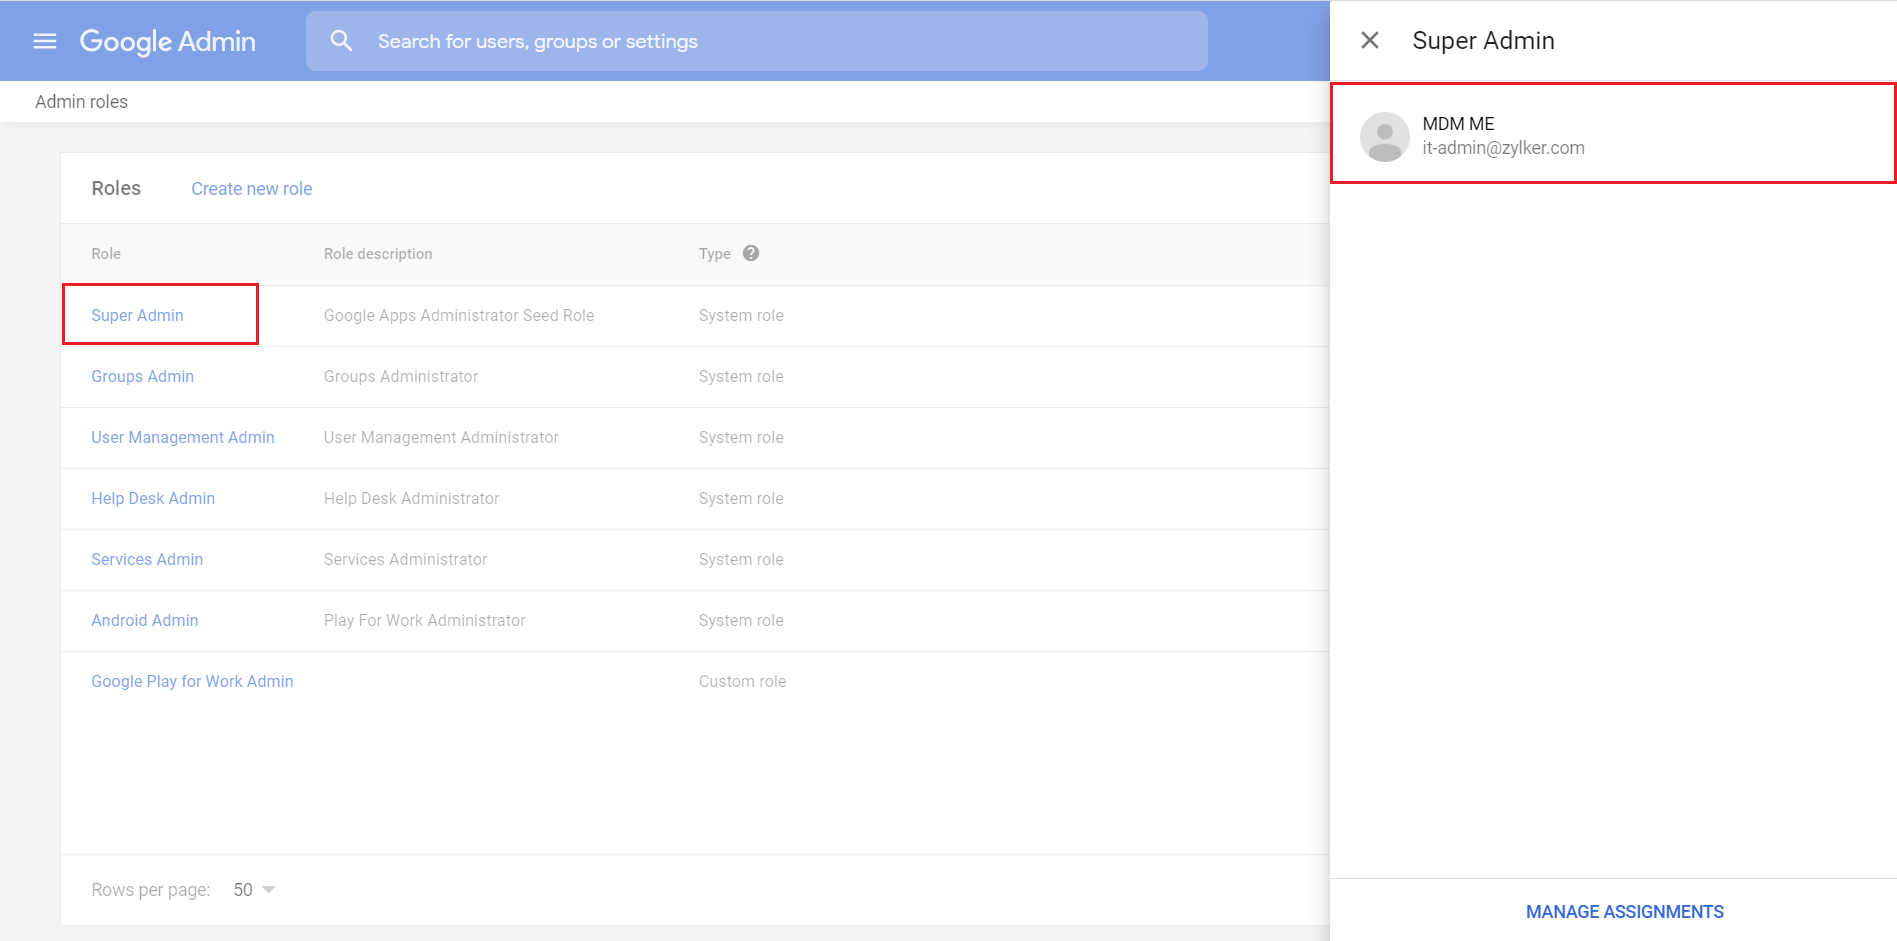Close the Super Admin side panel
Screen dimensions: 1897x941
click(x=1370, y=40)
